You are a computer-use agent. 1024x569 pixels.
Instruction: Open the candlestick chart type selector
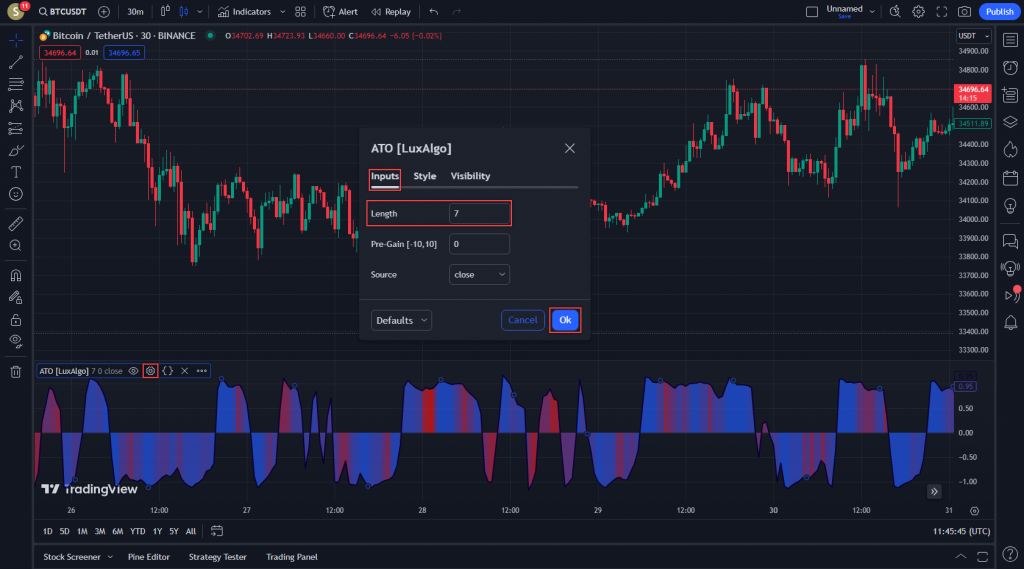click(184, 12)
